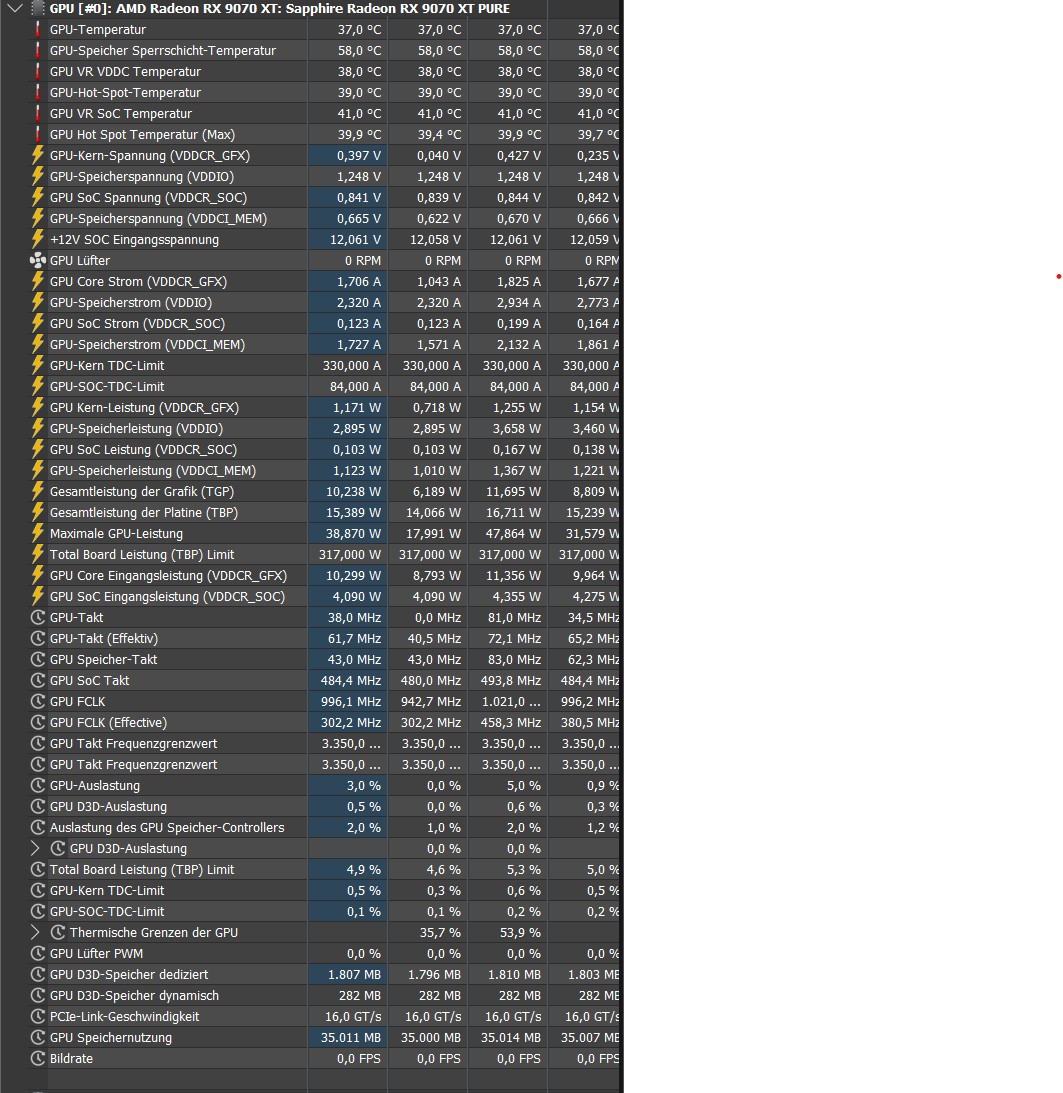Screen dimensions: 1063x1093
Task: Select the 6,189 W TGP value
Action: [436, 491]
